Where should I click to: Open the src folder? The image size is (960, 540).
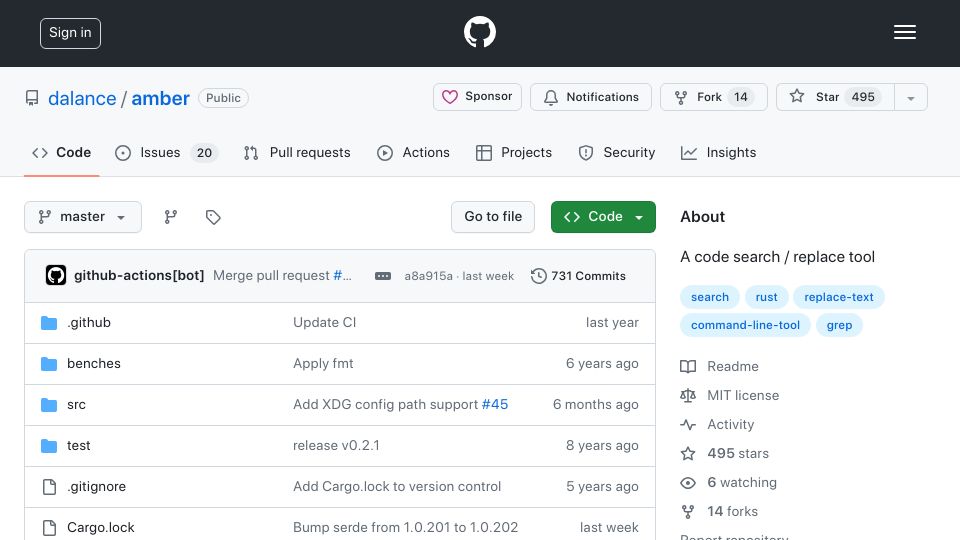pos(77,405)
